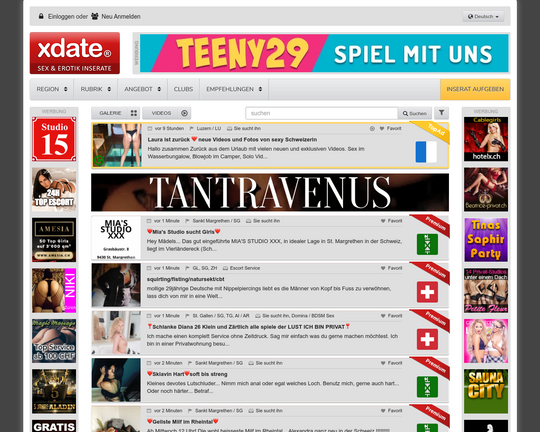This screenshot has height=432, width=540.
Task: Click 'Sankt Margrethen / SG' in Mia's Studio listing
Action: [x=216, y=221]
